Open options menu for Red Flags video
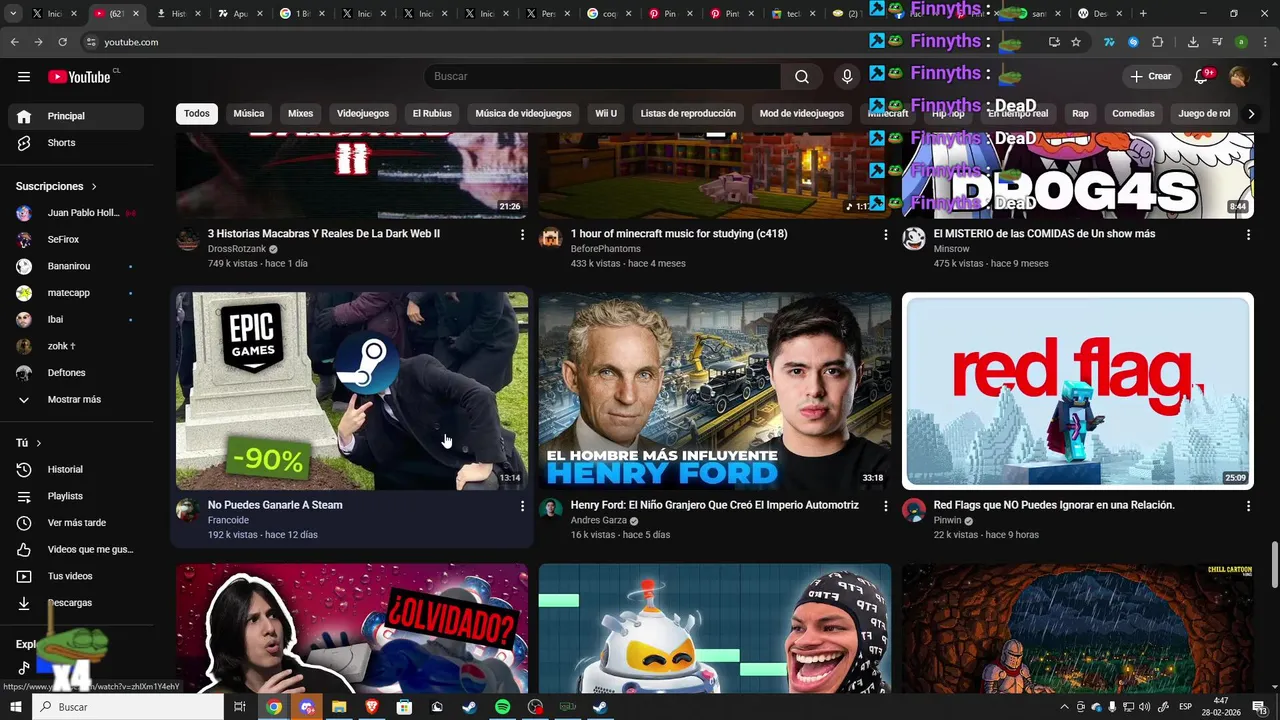 tap(1248, 506)
